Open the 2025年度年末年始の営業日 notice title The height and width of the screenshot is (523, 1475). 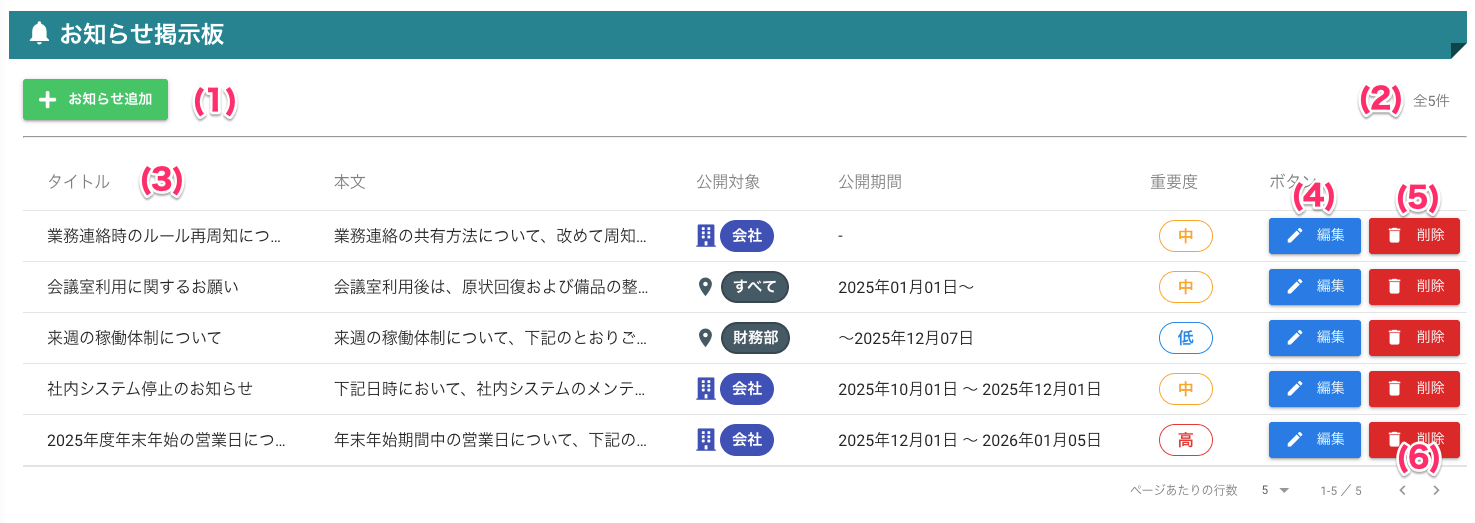(166, 440)
